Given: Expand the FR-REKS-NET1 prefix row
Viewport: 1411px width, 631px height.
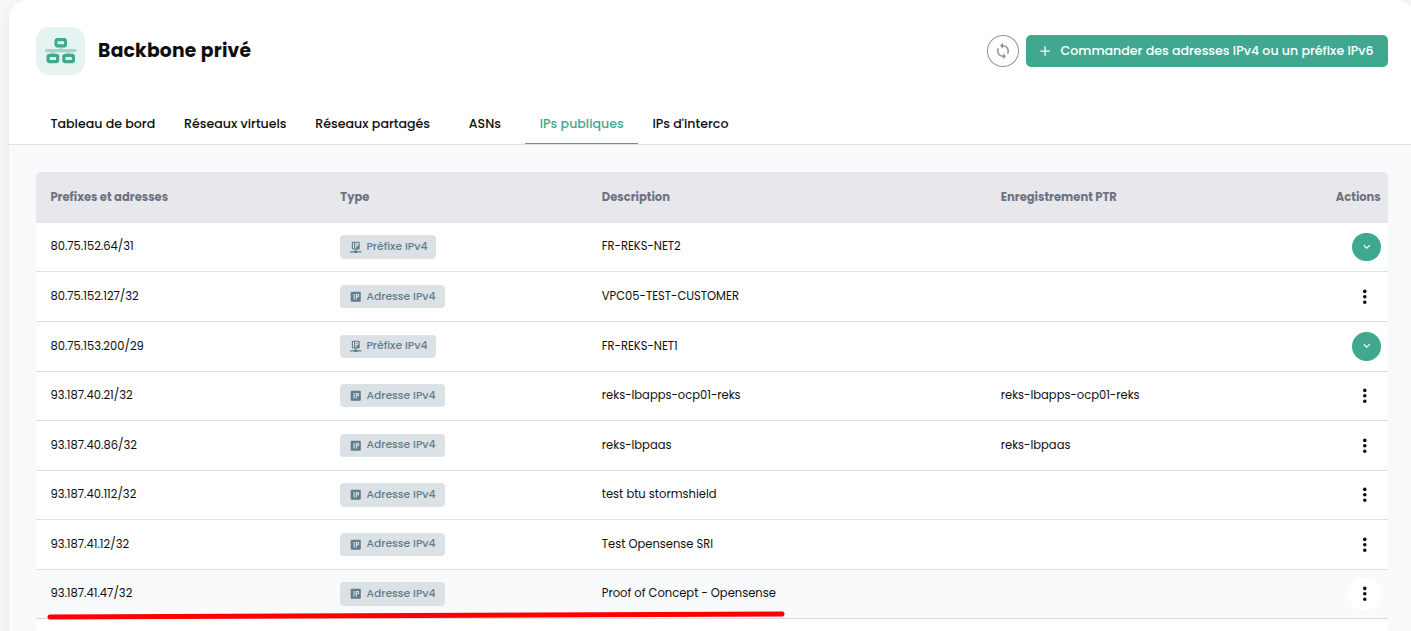Looking at the screenshot, I should coord(1366,347).
